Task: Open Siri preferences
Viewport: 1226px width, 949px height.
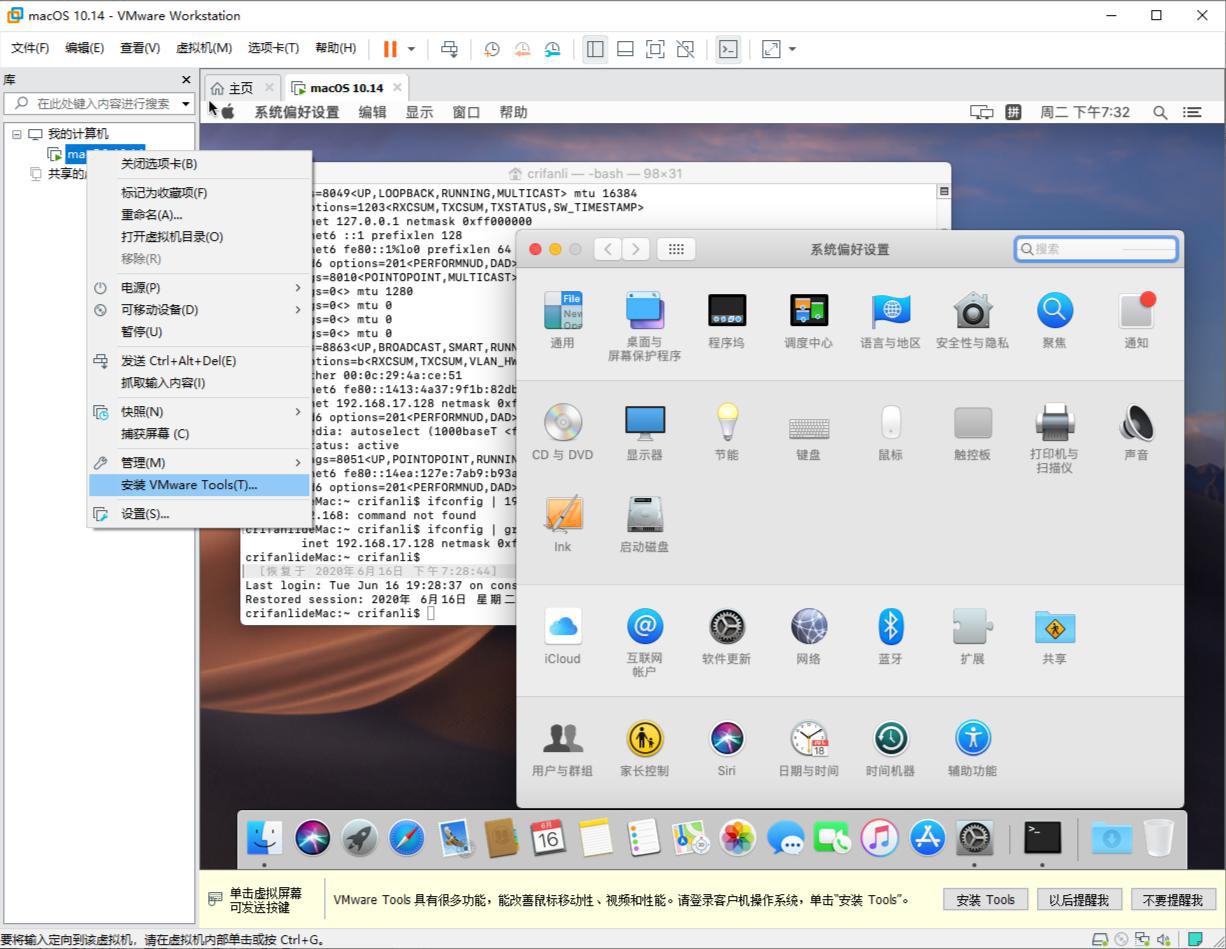Action: click(726, 739)
